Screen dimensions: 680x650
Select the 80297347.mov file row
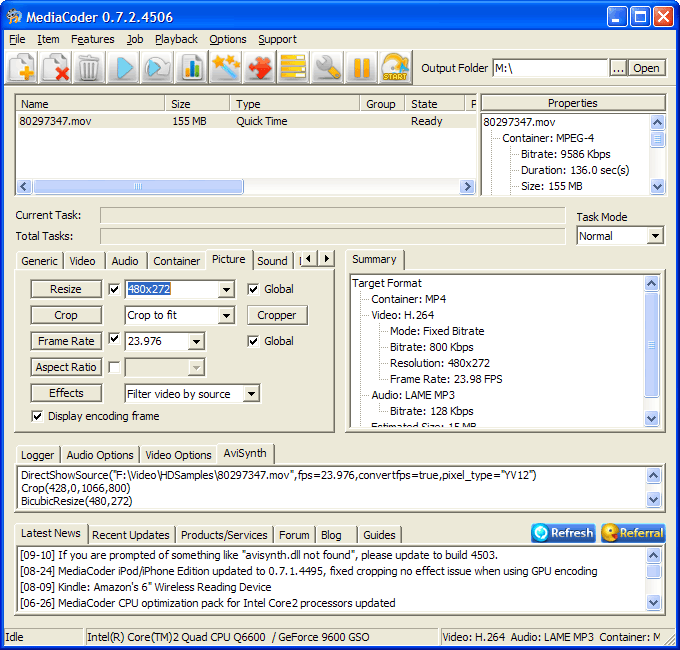[x=245, y=121]
